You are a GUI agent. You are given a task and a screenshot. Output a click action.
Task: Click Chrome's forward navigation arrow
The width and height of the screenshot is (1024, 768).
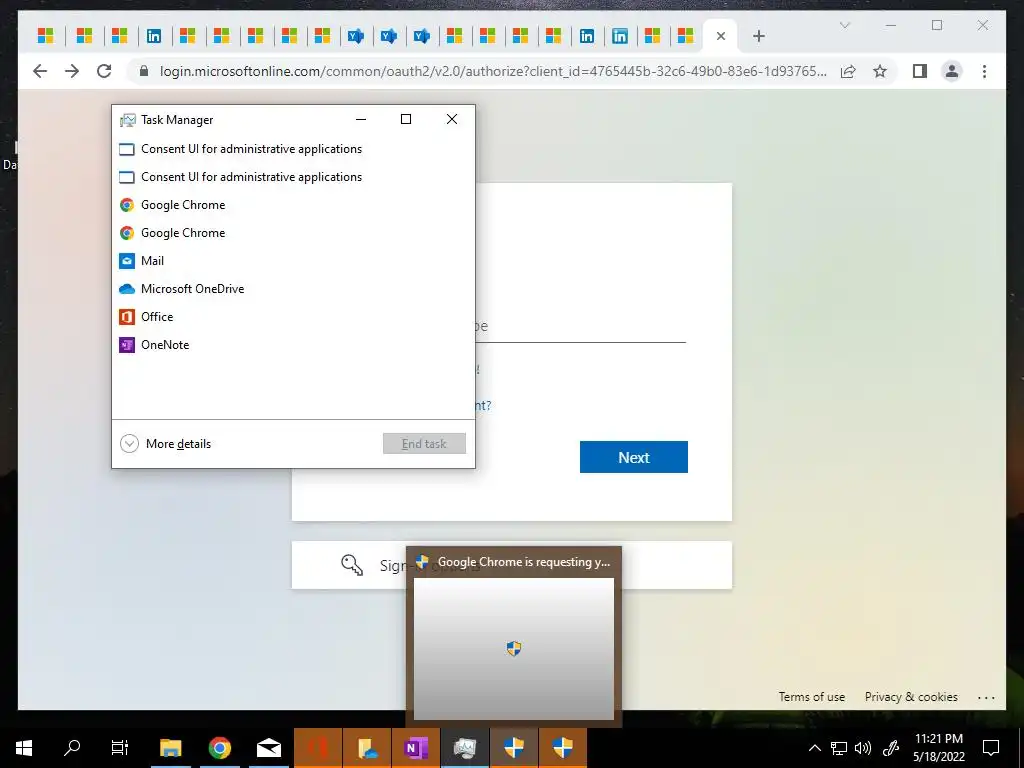click(72, 71)
